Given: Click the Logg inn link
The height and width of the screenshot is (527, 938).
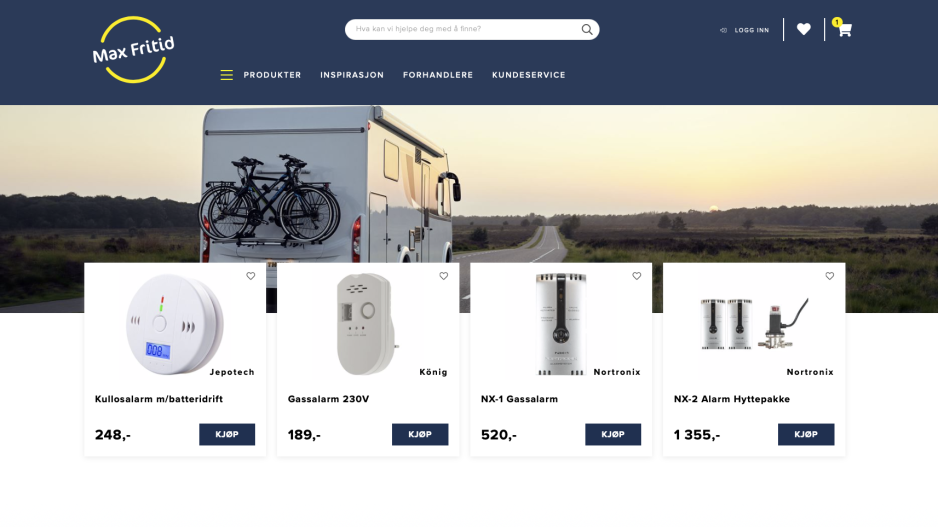Looking at the screenshot, I should tap(751, 30).
